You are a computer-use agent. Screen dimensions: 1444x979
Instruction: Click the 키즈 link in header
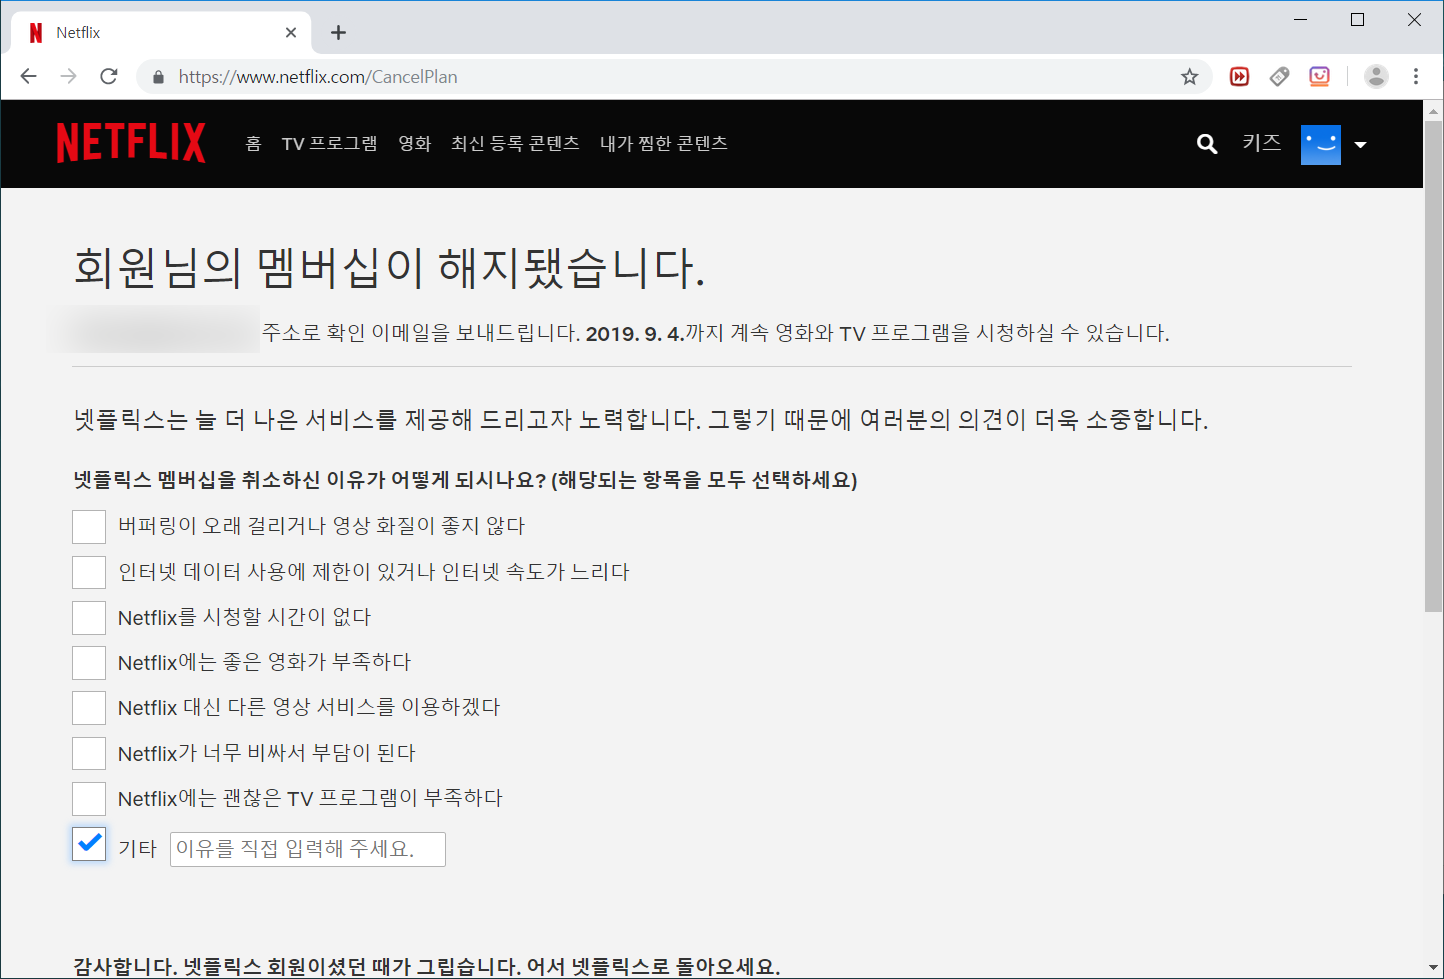point(1261,143)
